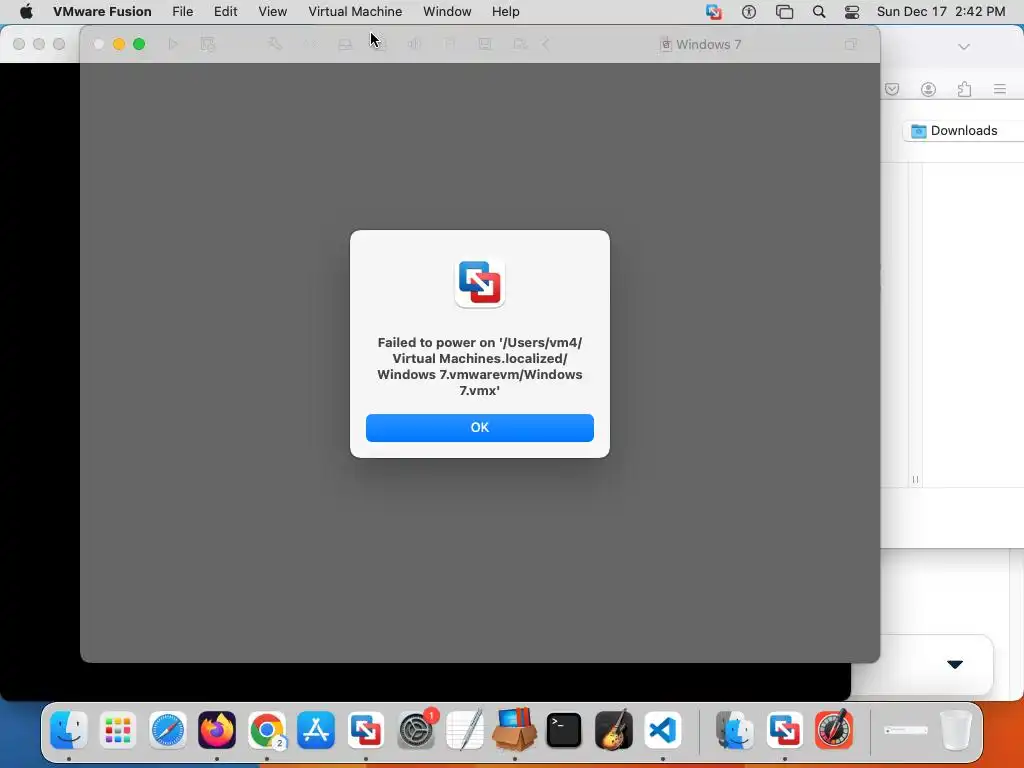Click the dimmed sound speaker icon in toolbar

point(414,44)
